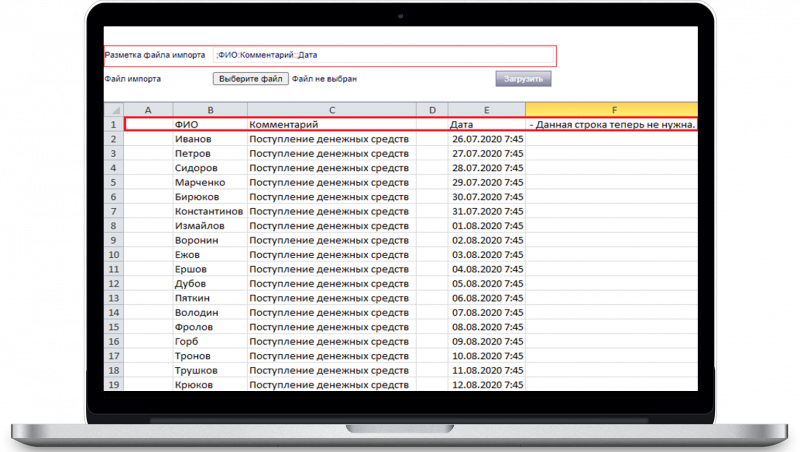Click the cell 'Пяткин'
This screenshot has height=452, width=800.
pyautogui.click(x=210, y=298)
